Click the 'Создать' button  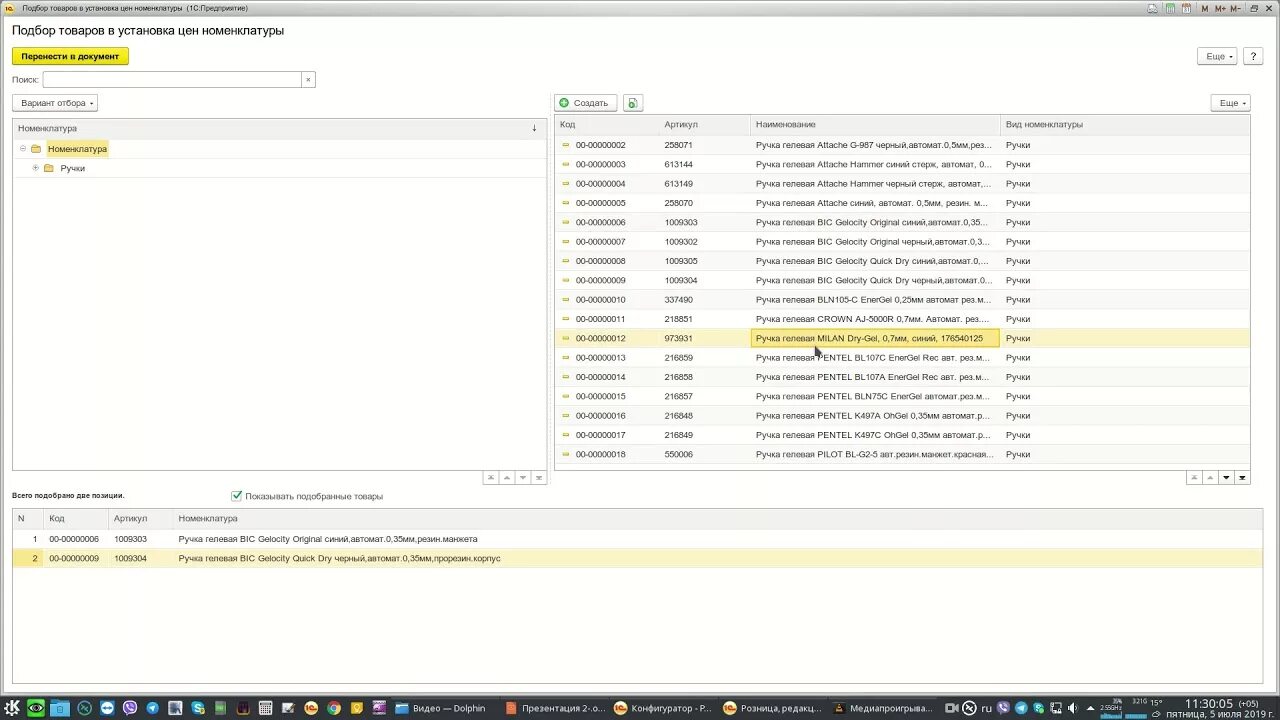pyautogui.click(x=586, y=103)
